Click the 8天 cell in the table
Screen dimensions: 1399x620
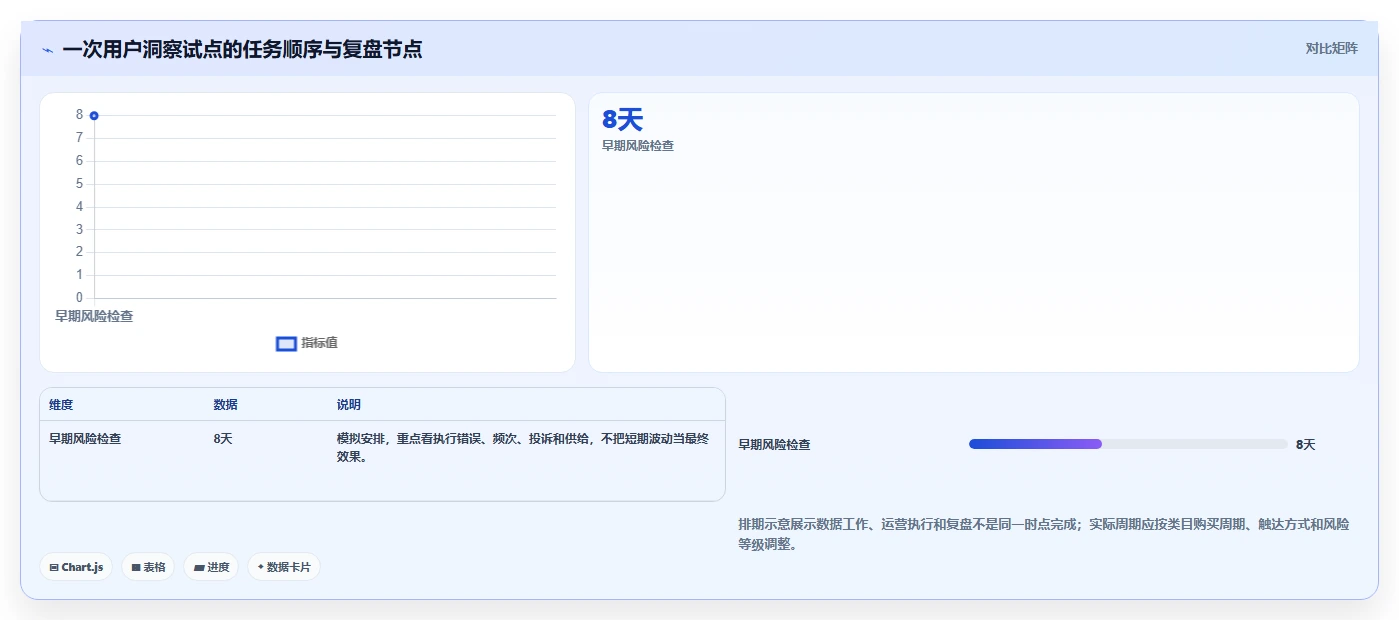pyautogui.click(x=222, y=438)
